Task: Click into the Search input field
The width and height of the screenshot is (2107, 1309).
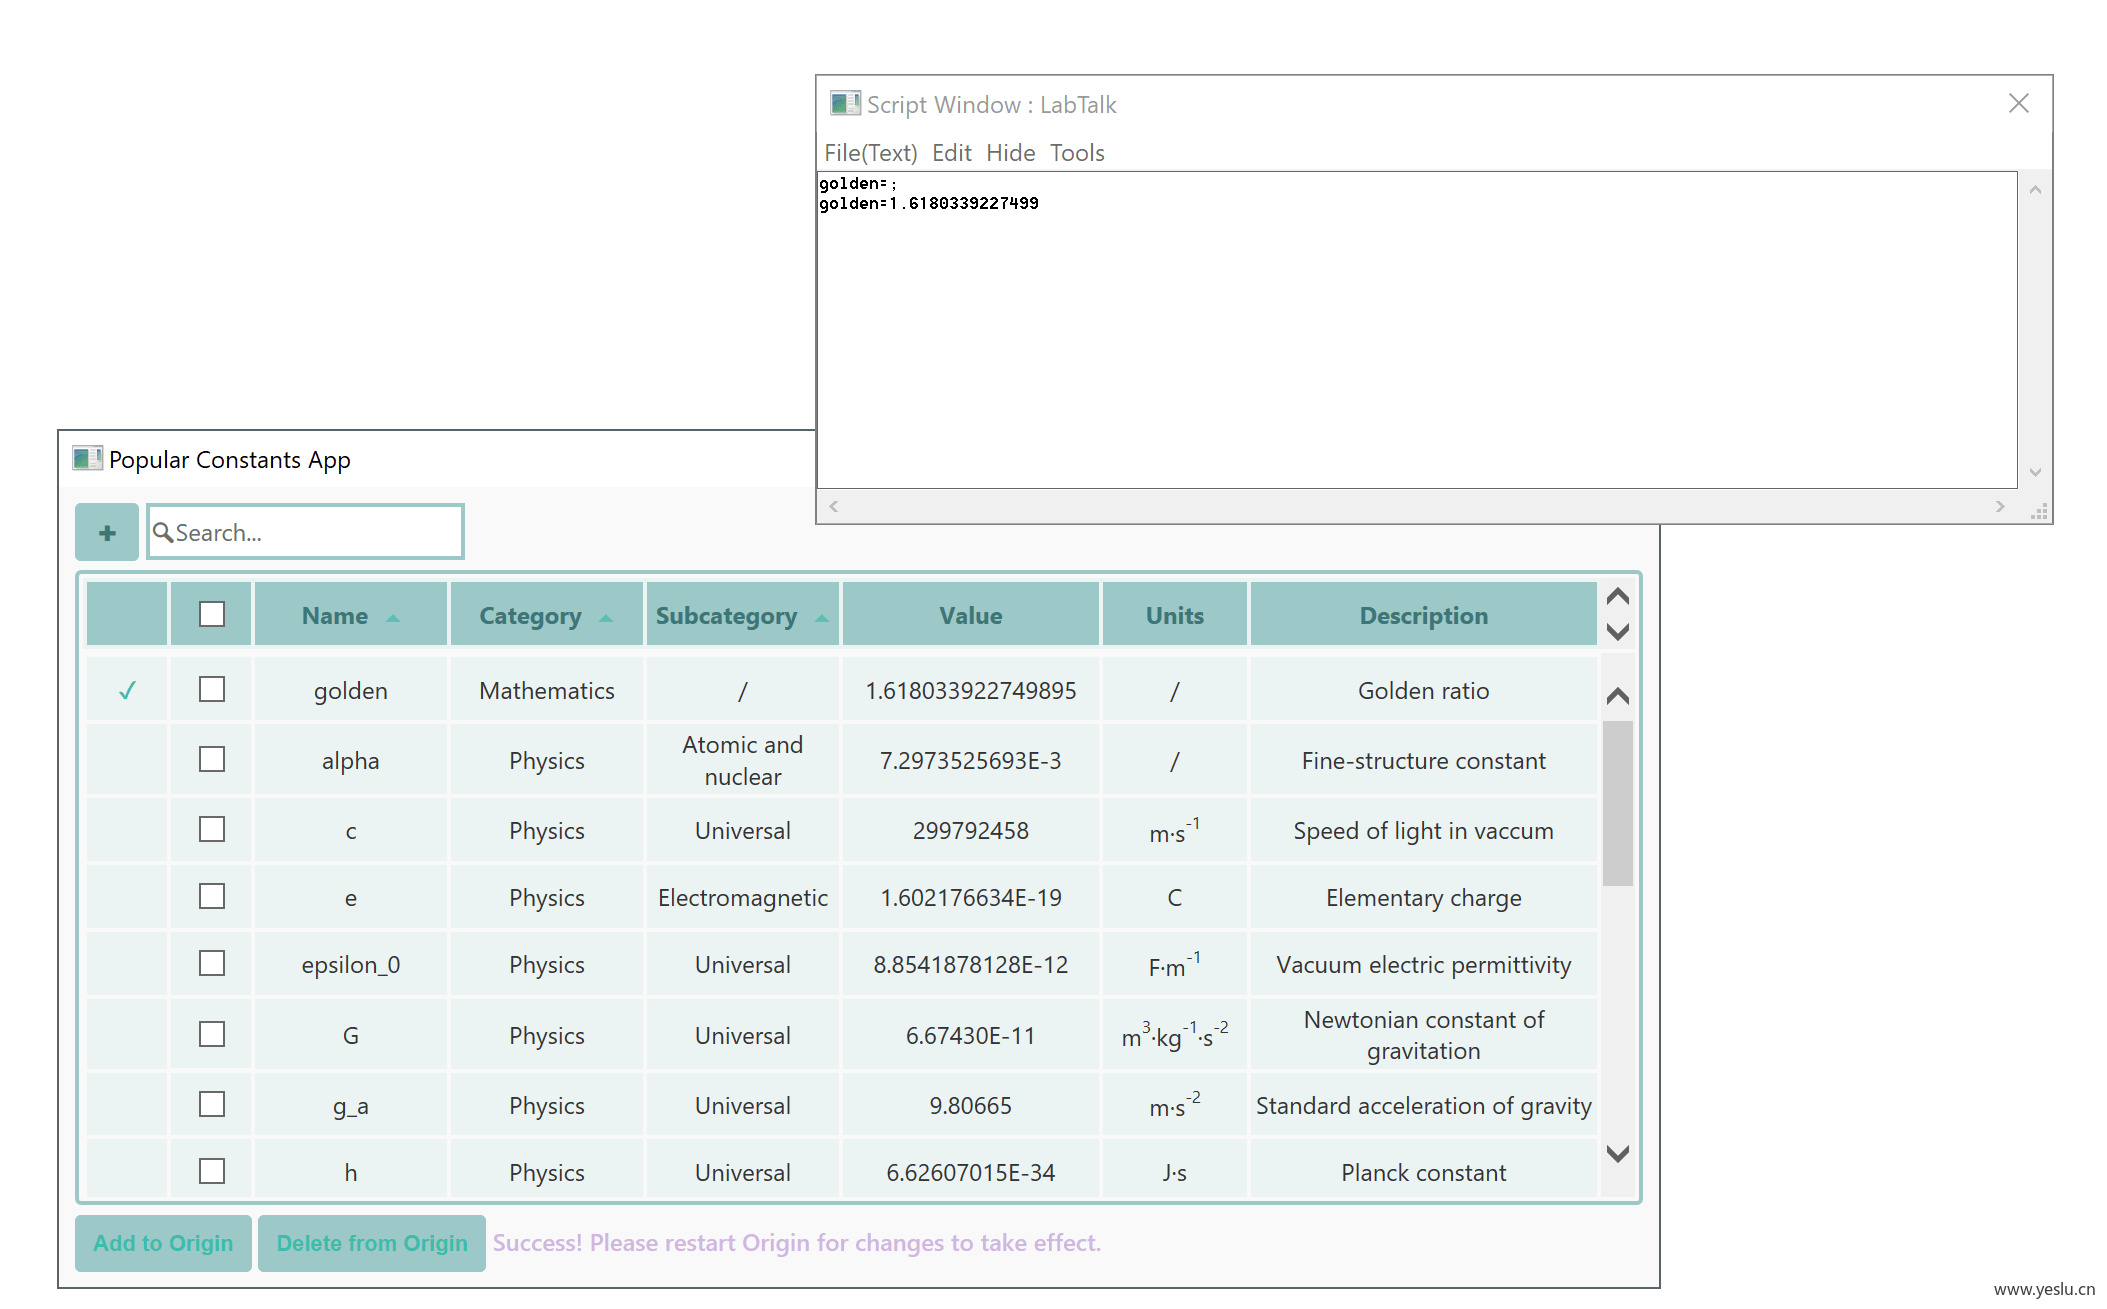Action: [305, 532]
